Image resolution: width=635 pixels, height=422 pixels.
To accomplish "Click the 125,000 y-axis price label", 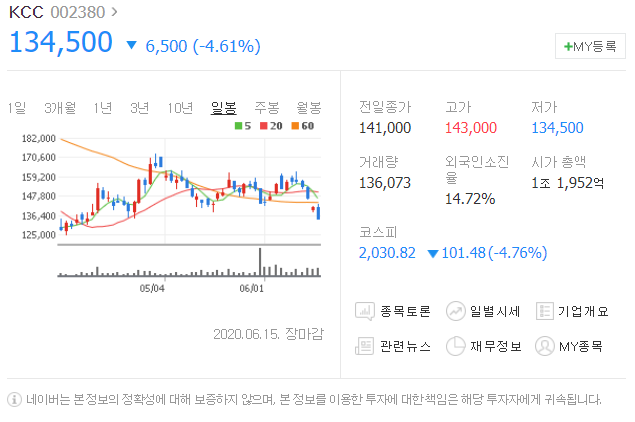I will tap(38, 235).
